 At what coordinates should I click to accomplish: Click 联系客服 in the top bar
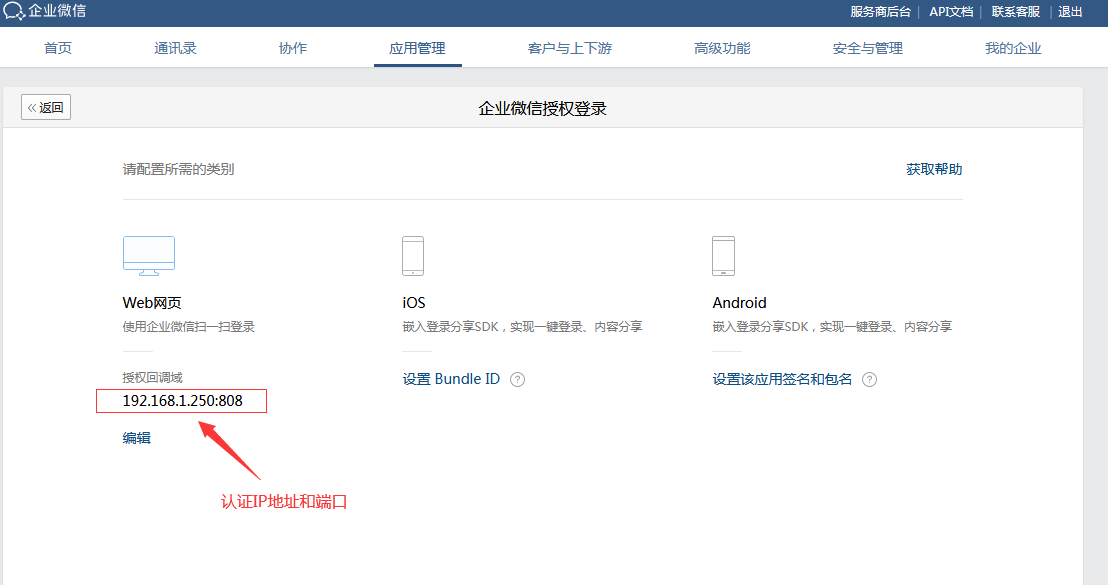pos(1016,12)
